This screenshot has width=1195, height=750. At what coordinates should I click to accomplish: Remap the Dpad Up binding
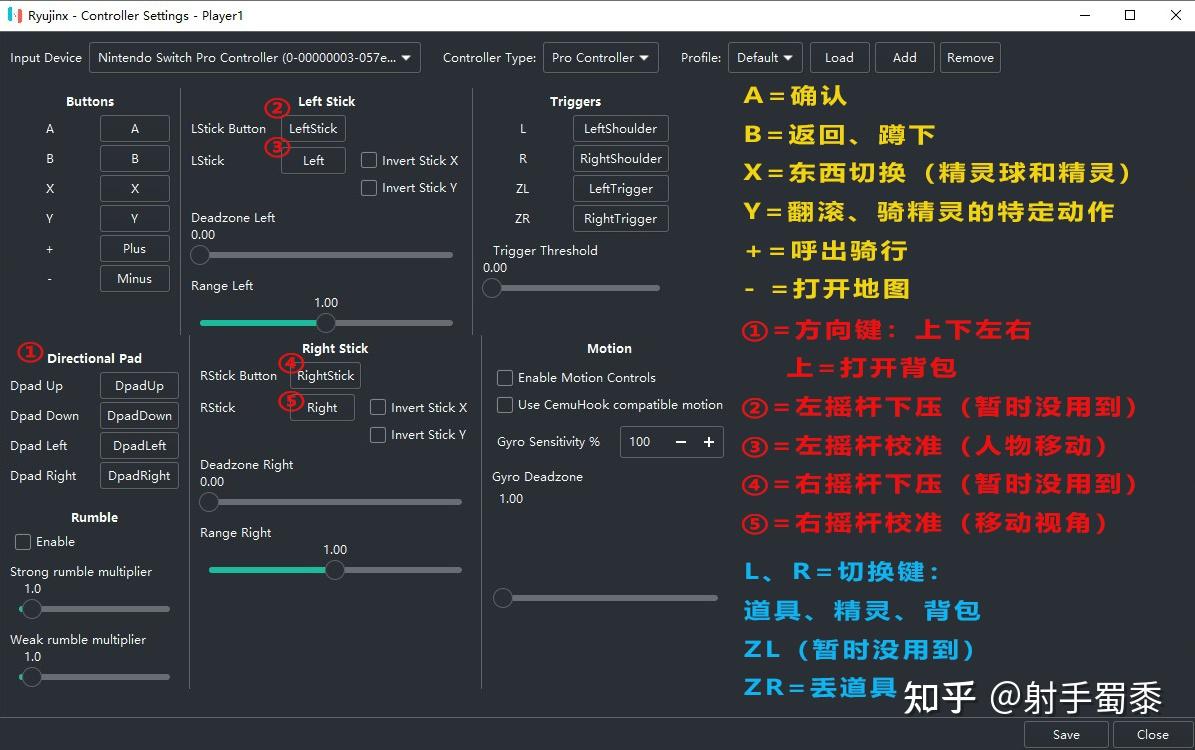pyautogui.click(x=138, y=385)
